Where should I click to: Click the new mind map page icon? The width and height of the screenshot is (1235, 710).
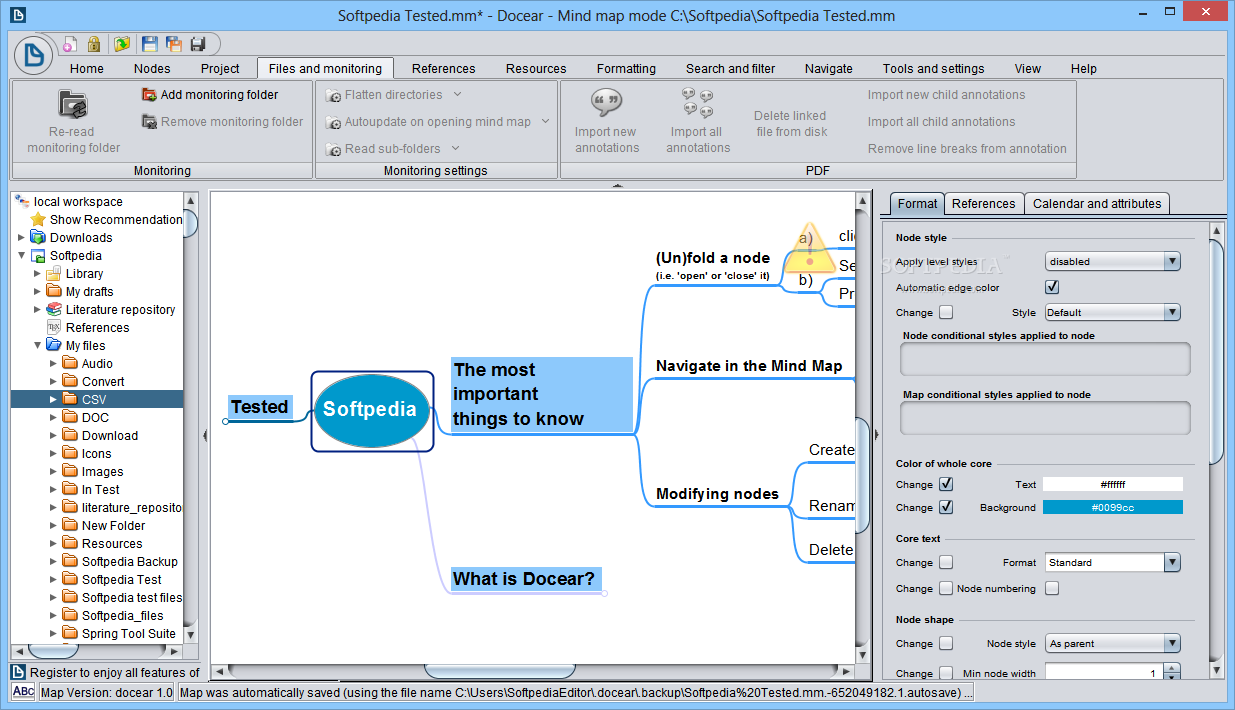point(70,44)
